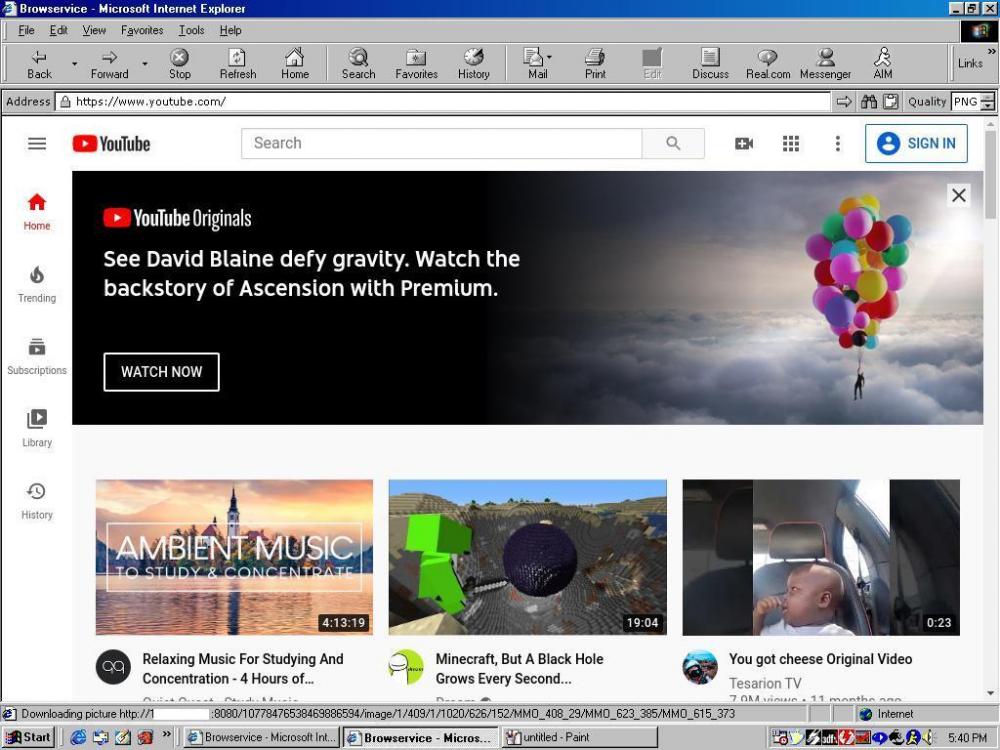Open the Trending section in the sidebar
Viewport: 1000px width, 750px height.
pyautogui.click(x=37, y=283)
